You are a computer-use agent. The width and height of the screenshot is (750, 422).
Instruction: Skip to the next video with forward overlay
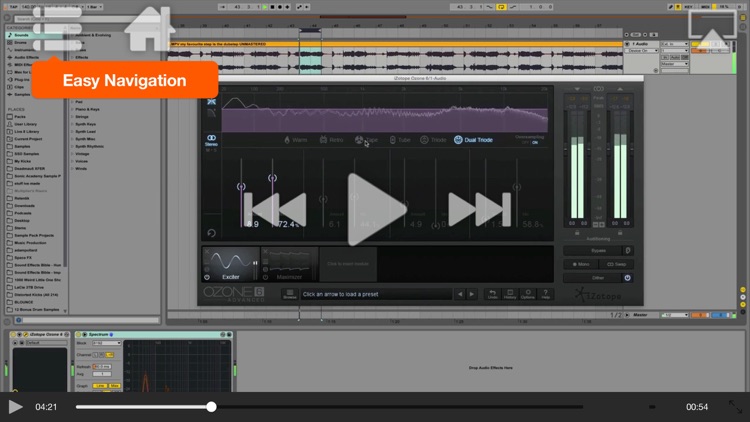click(479, 209)
